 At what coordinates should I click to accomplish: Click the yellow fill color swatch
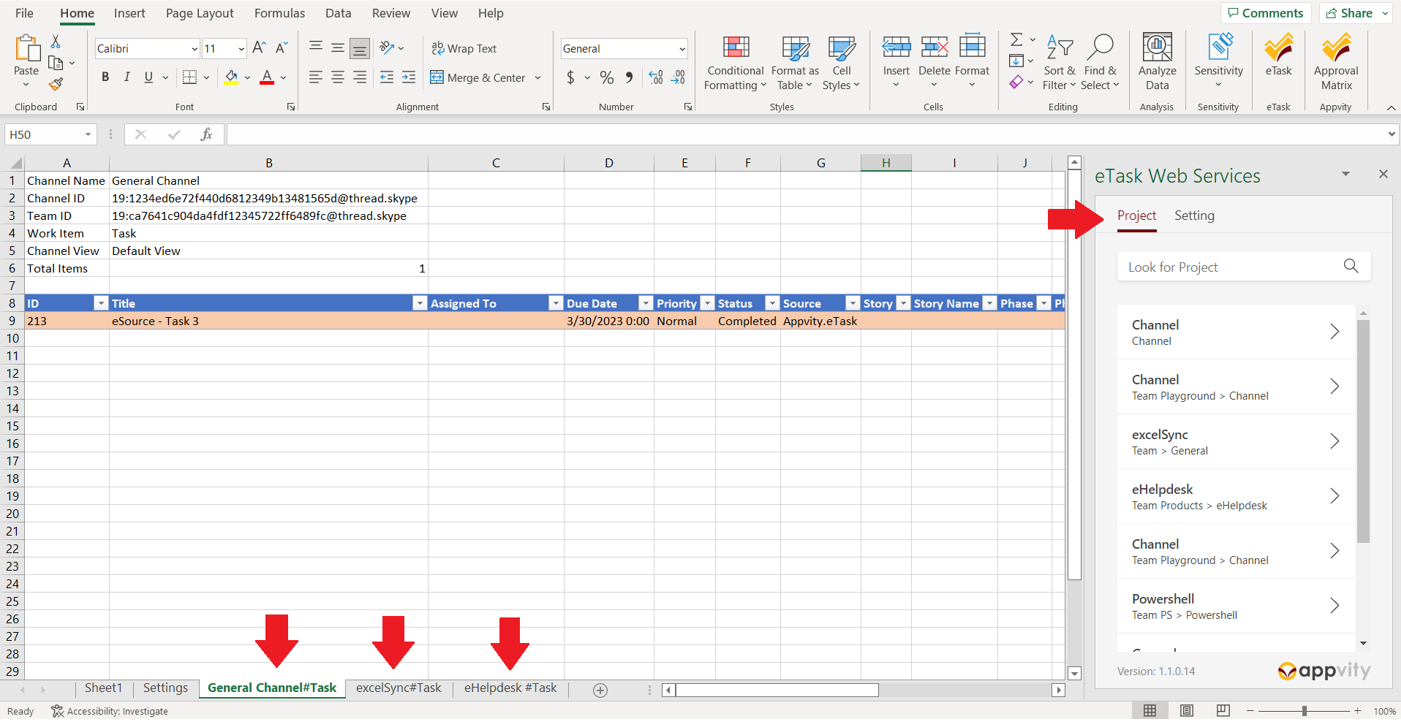coord(231,77)
